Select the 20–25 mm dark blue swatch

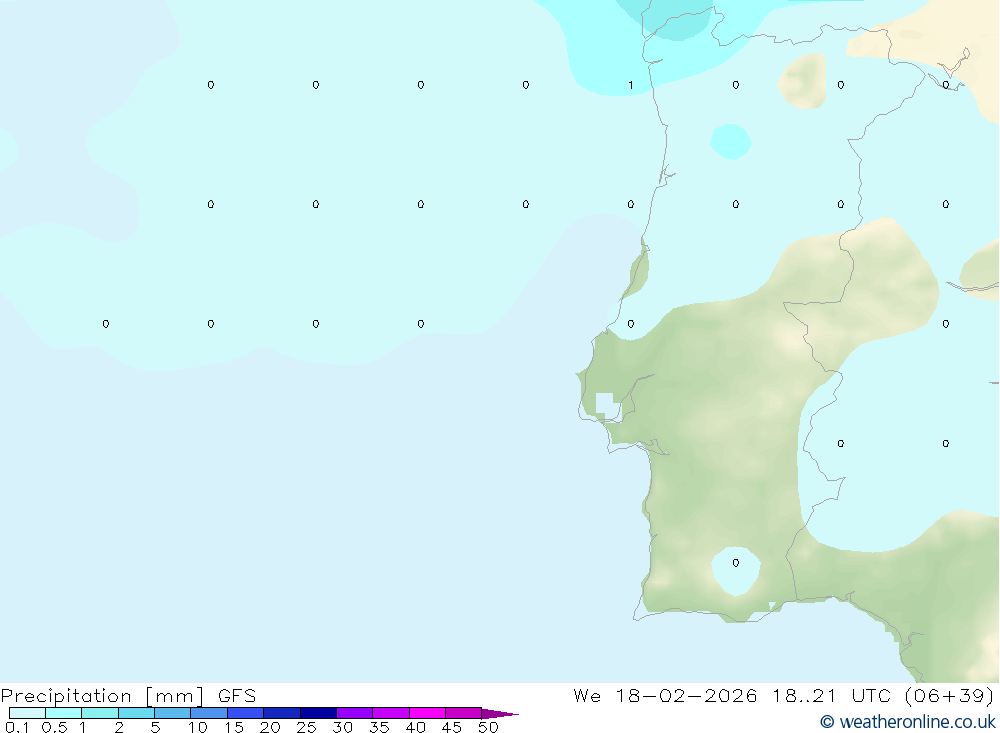pos(282,713)
